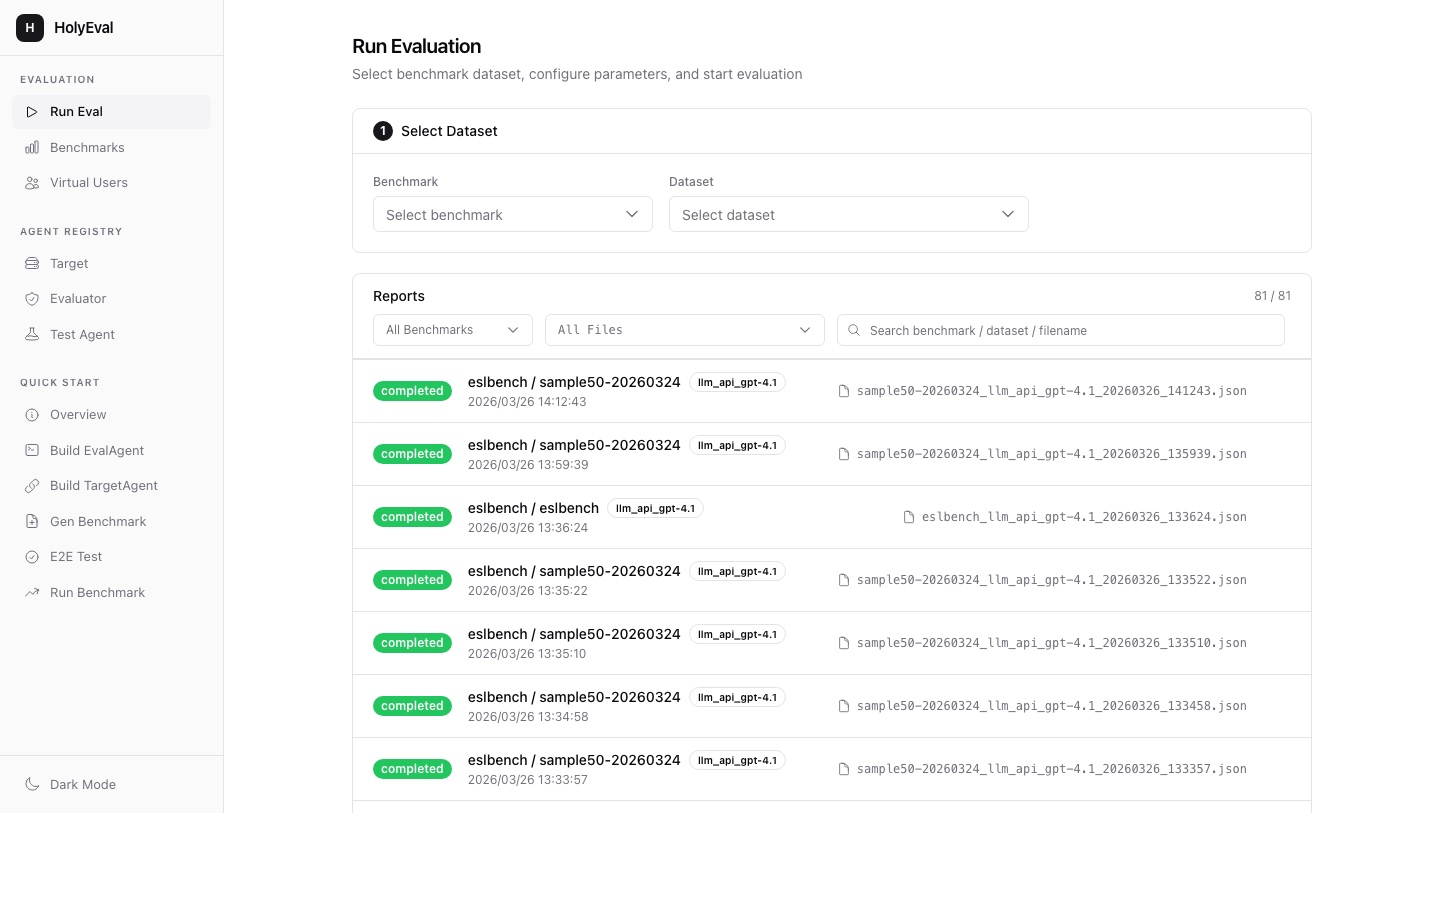Click the Dark Mode moon icon

pyautogui.click(x=32, y=785)
